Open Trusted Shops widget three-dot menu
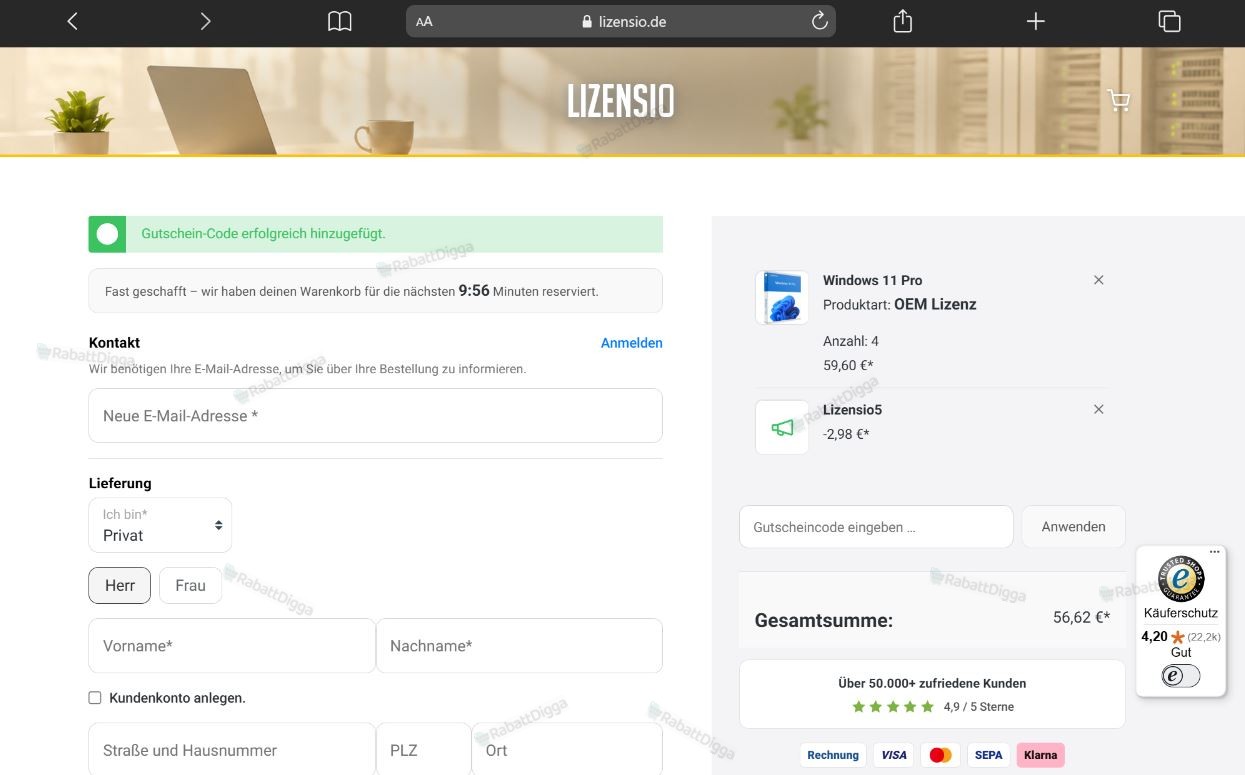The width and height of the screenshot is (1245, 775). (x=1214, y=552)
